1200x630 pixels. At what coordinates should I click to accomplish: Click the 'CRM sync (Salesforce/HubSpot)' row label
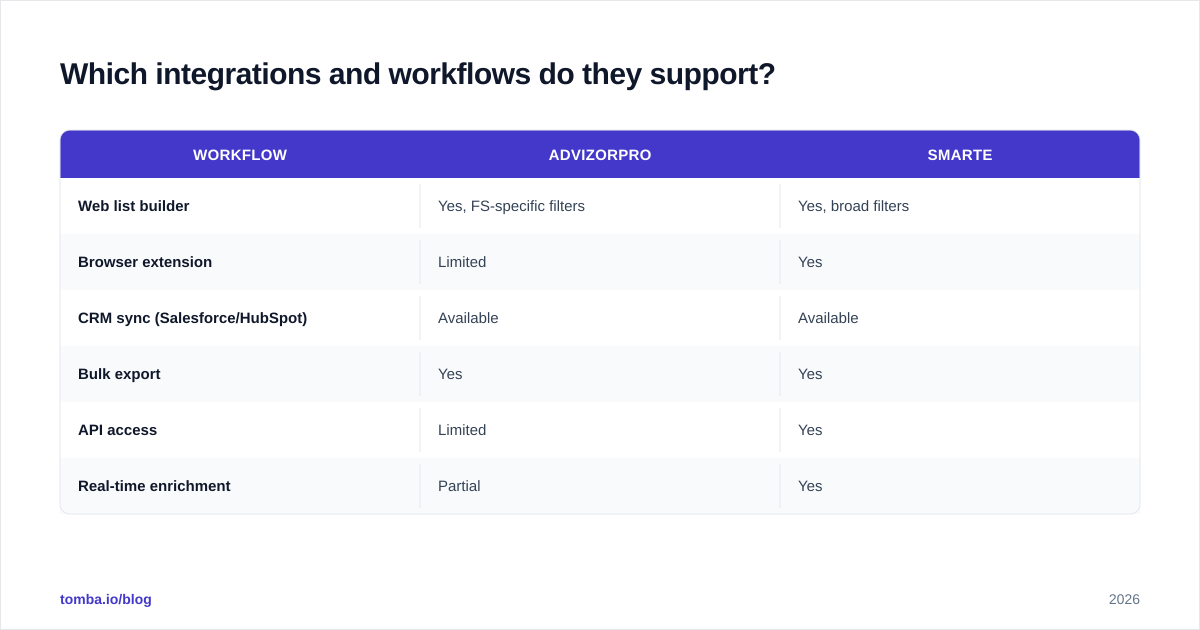193,318
